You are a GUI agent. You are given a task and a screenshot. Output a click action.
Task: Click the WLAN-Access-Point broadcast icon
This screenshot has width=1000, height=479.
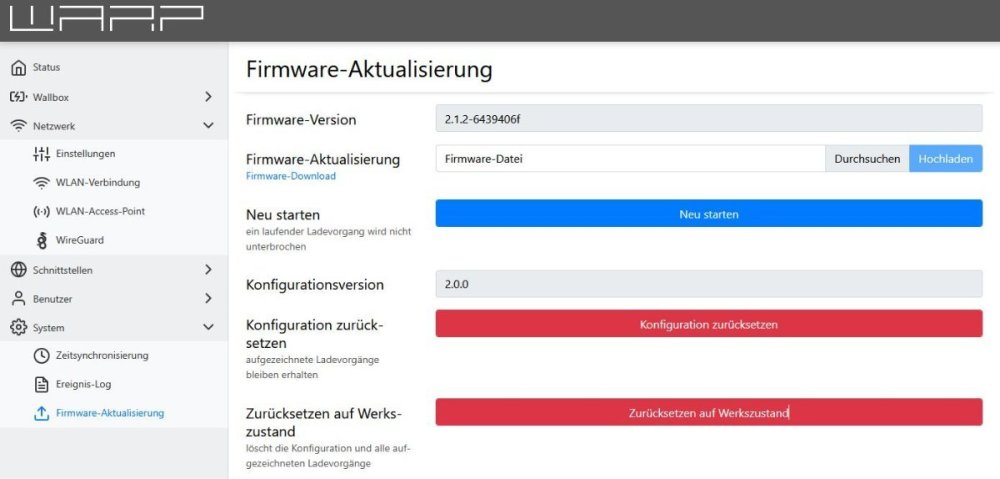[x=41, y=212]
